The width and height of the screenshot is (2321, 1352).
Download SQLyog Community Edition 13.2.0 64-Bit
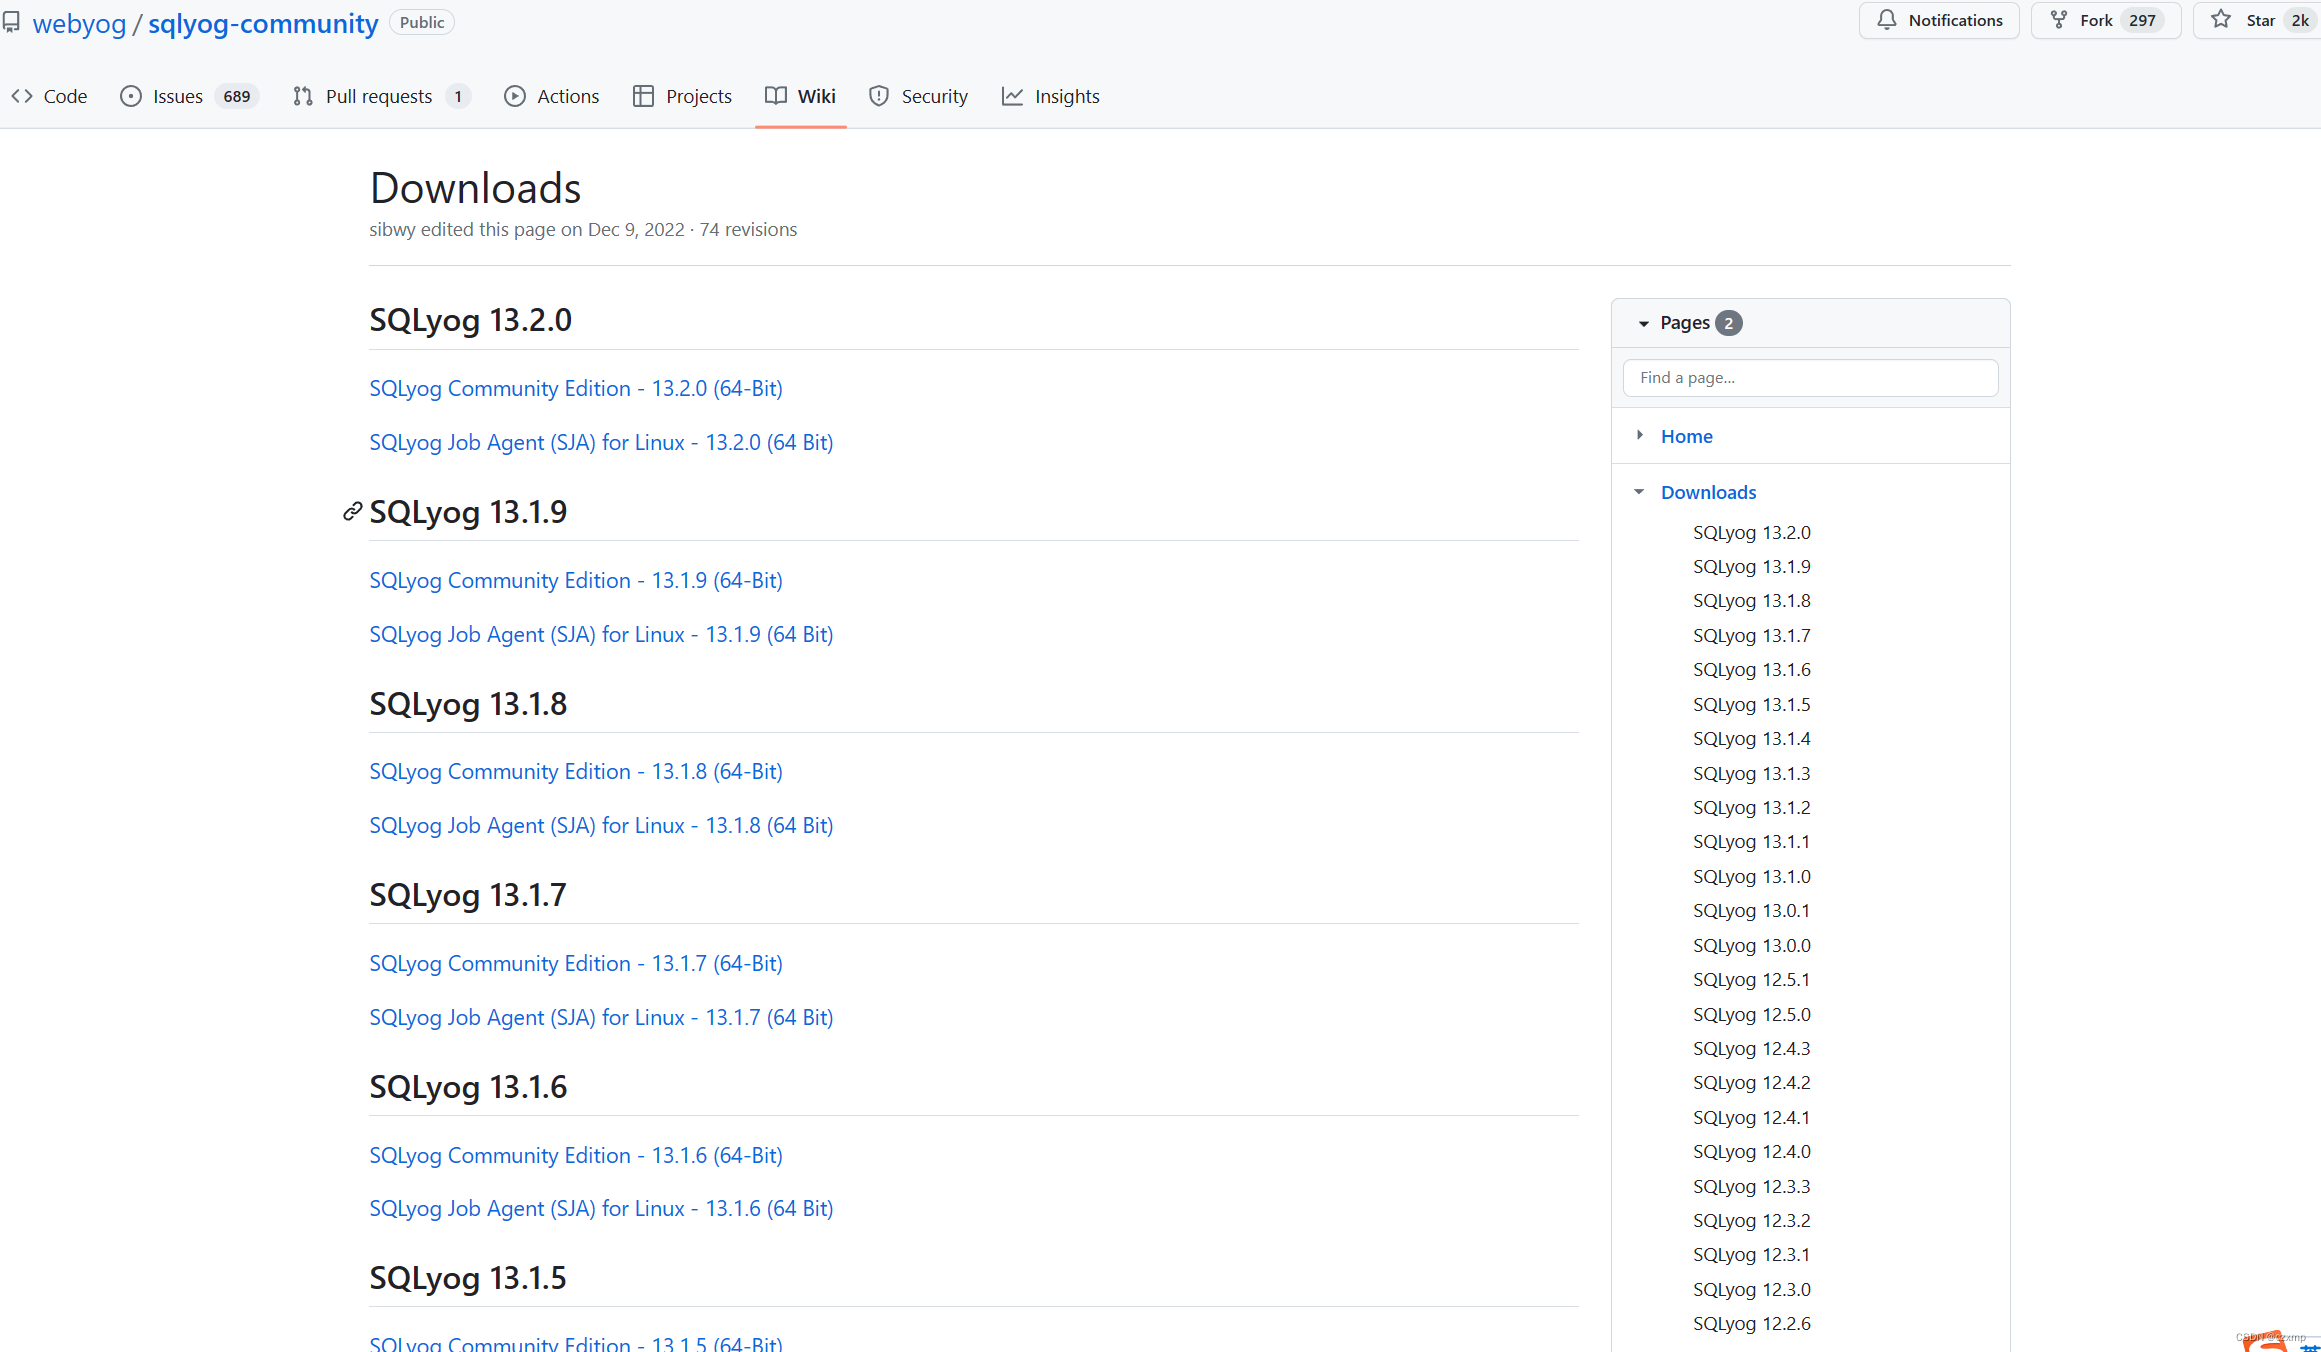(x=575, y=388)
